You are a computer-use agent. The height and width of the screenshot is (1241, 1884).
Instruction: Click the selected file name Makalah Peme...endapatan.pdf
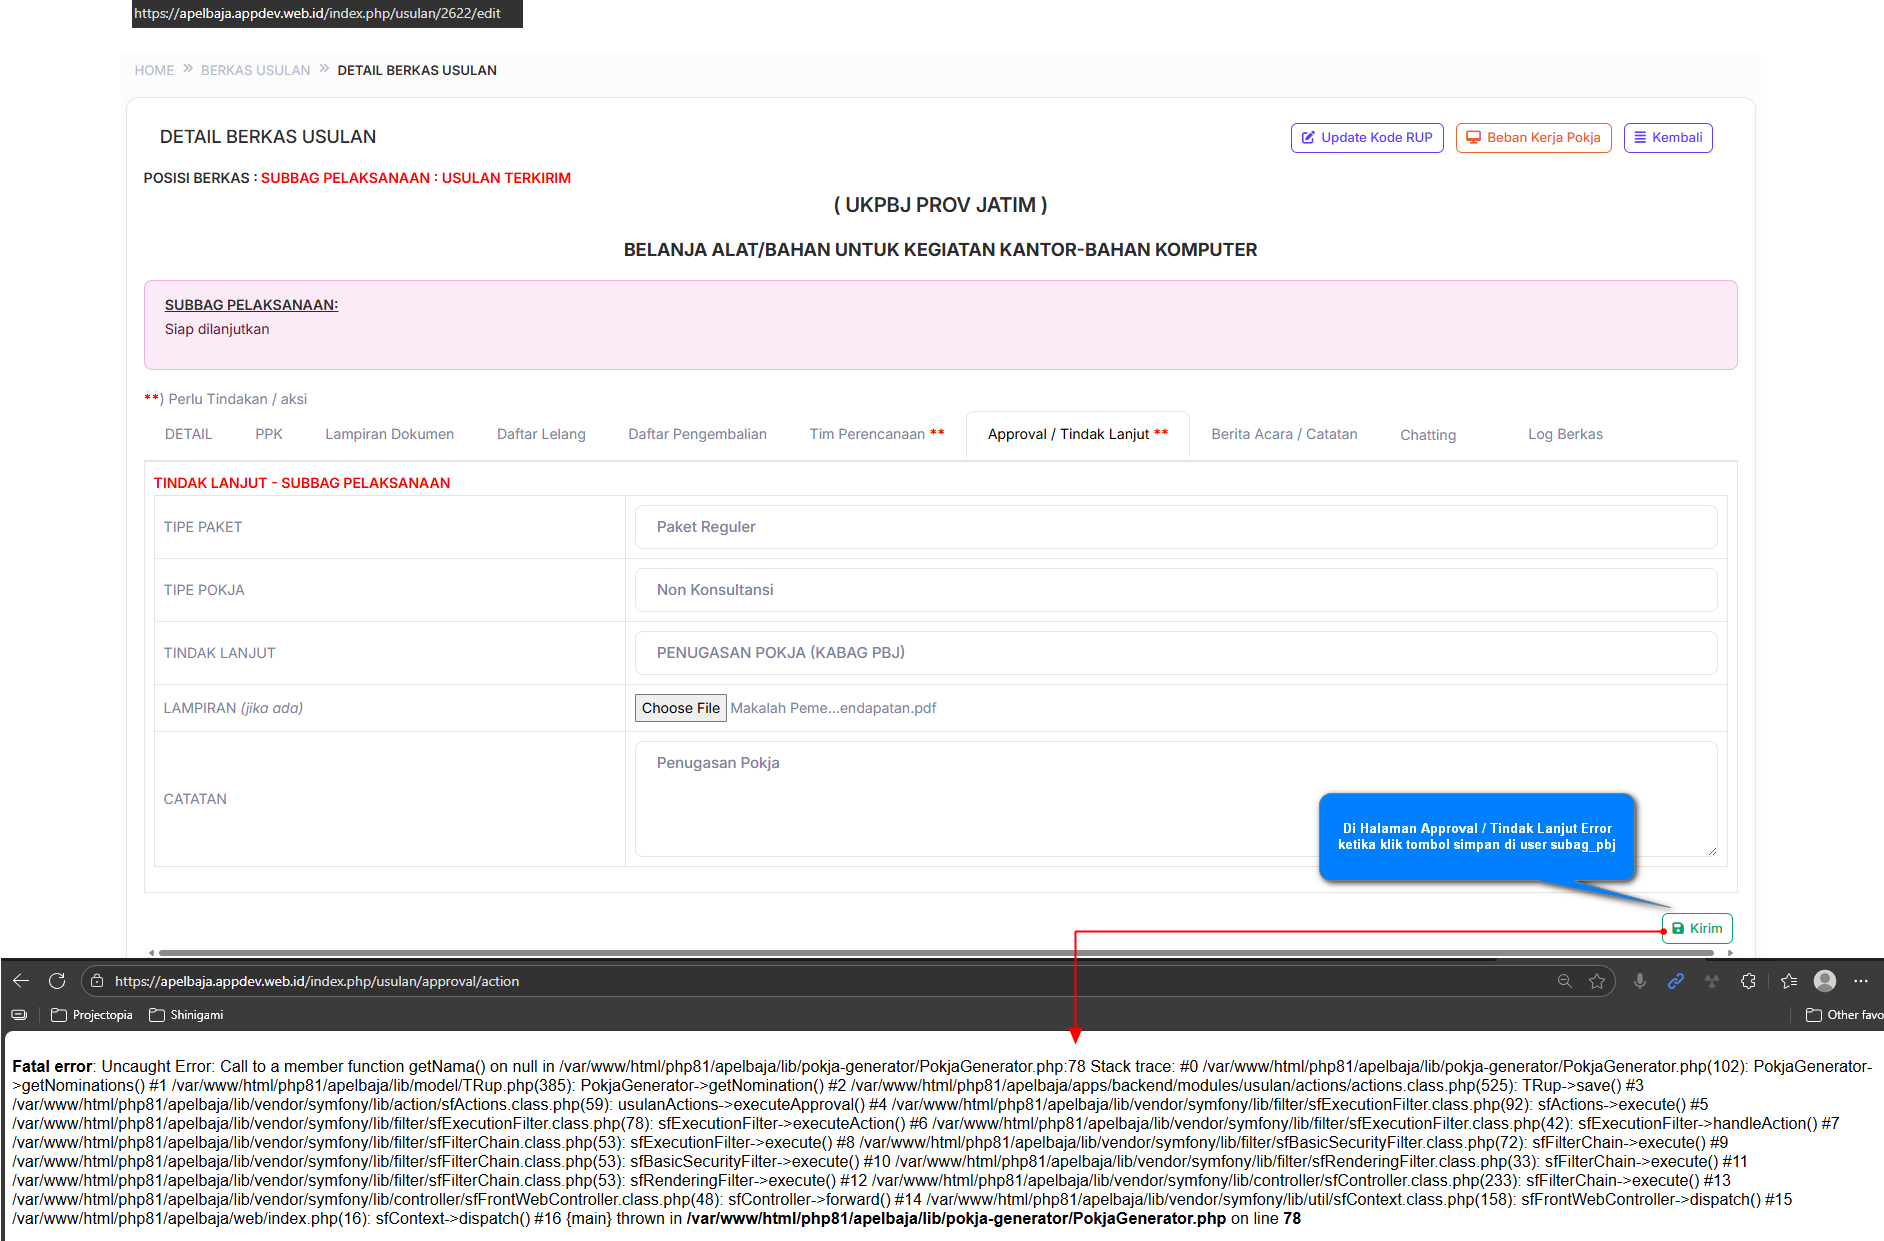(833, 708)
